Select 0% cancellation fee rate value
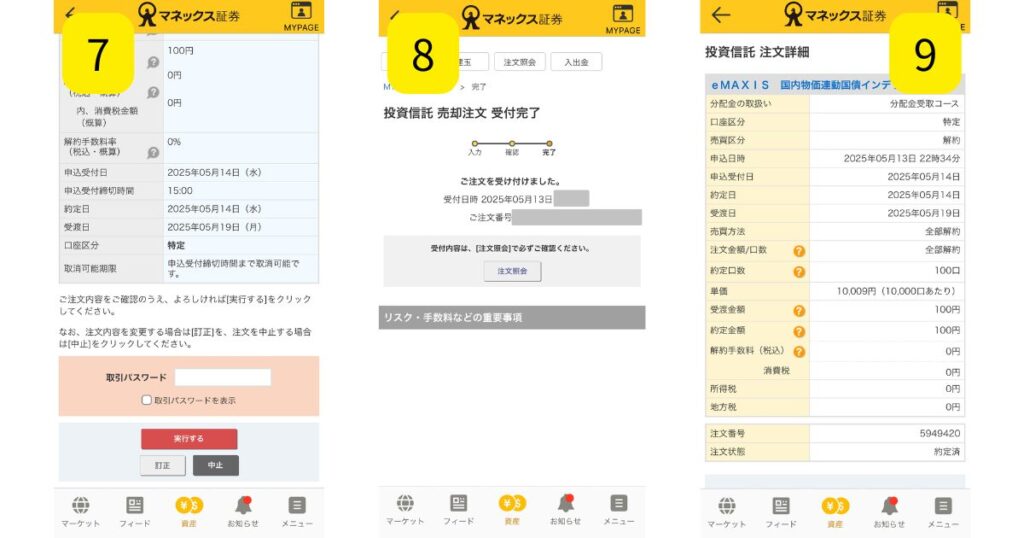The height and width of the screenshot is (538, 1024). (174, 142)
